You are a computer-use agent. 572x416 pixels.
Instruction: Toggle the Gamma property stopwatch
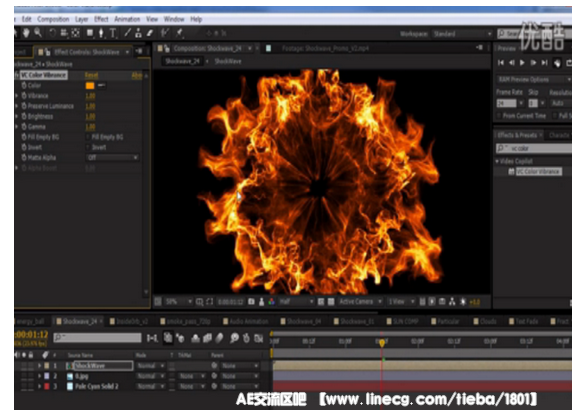24,127
